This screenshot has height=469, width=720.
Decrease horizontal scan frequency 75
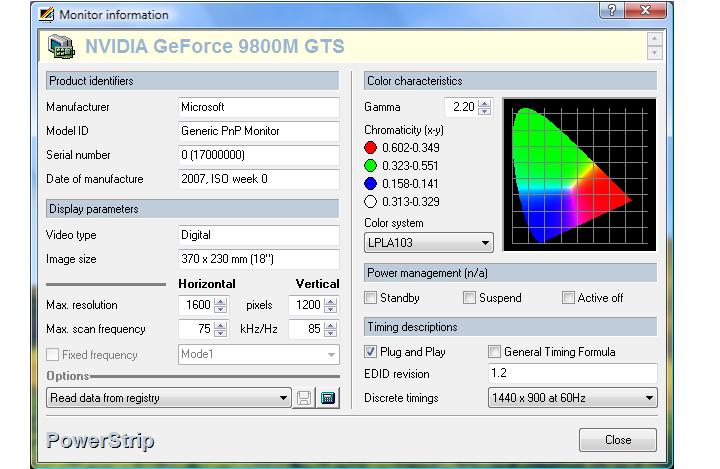coord(220,333)
